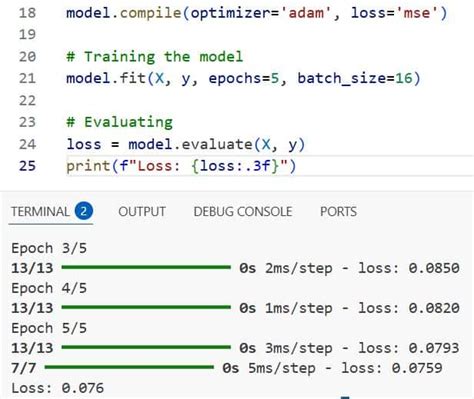
Task: Click the terminal text 'loss: 0.0759'
Action: (392, 368)
